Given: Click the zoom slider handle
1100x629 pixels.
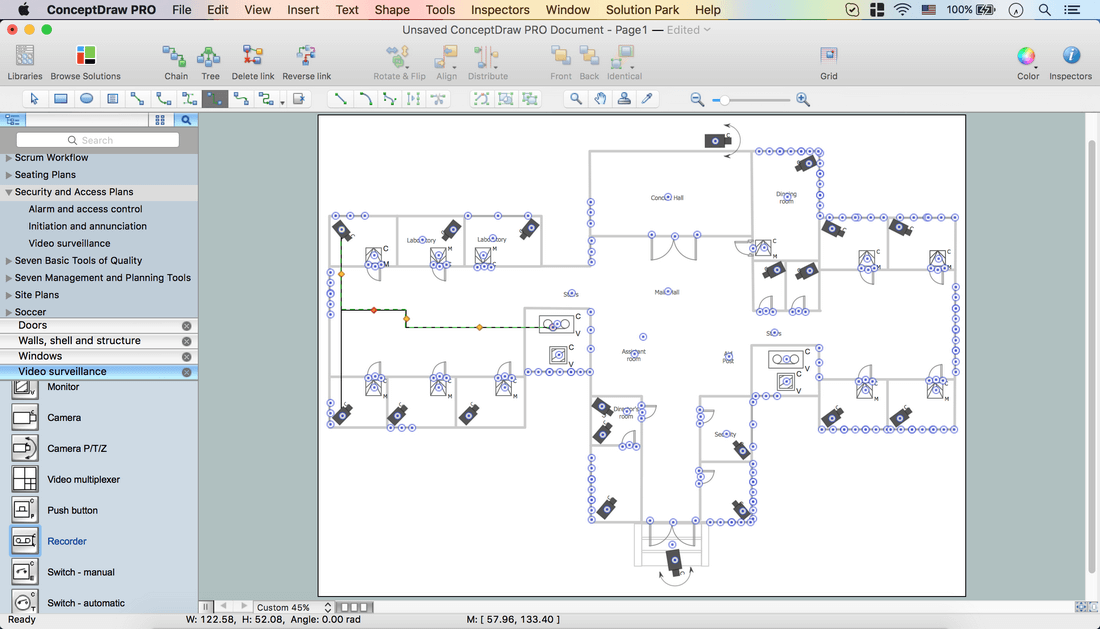Looking at the screenshot, I should (x=724, y=99).
